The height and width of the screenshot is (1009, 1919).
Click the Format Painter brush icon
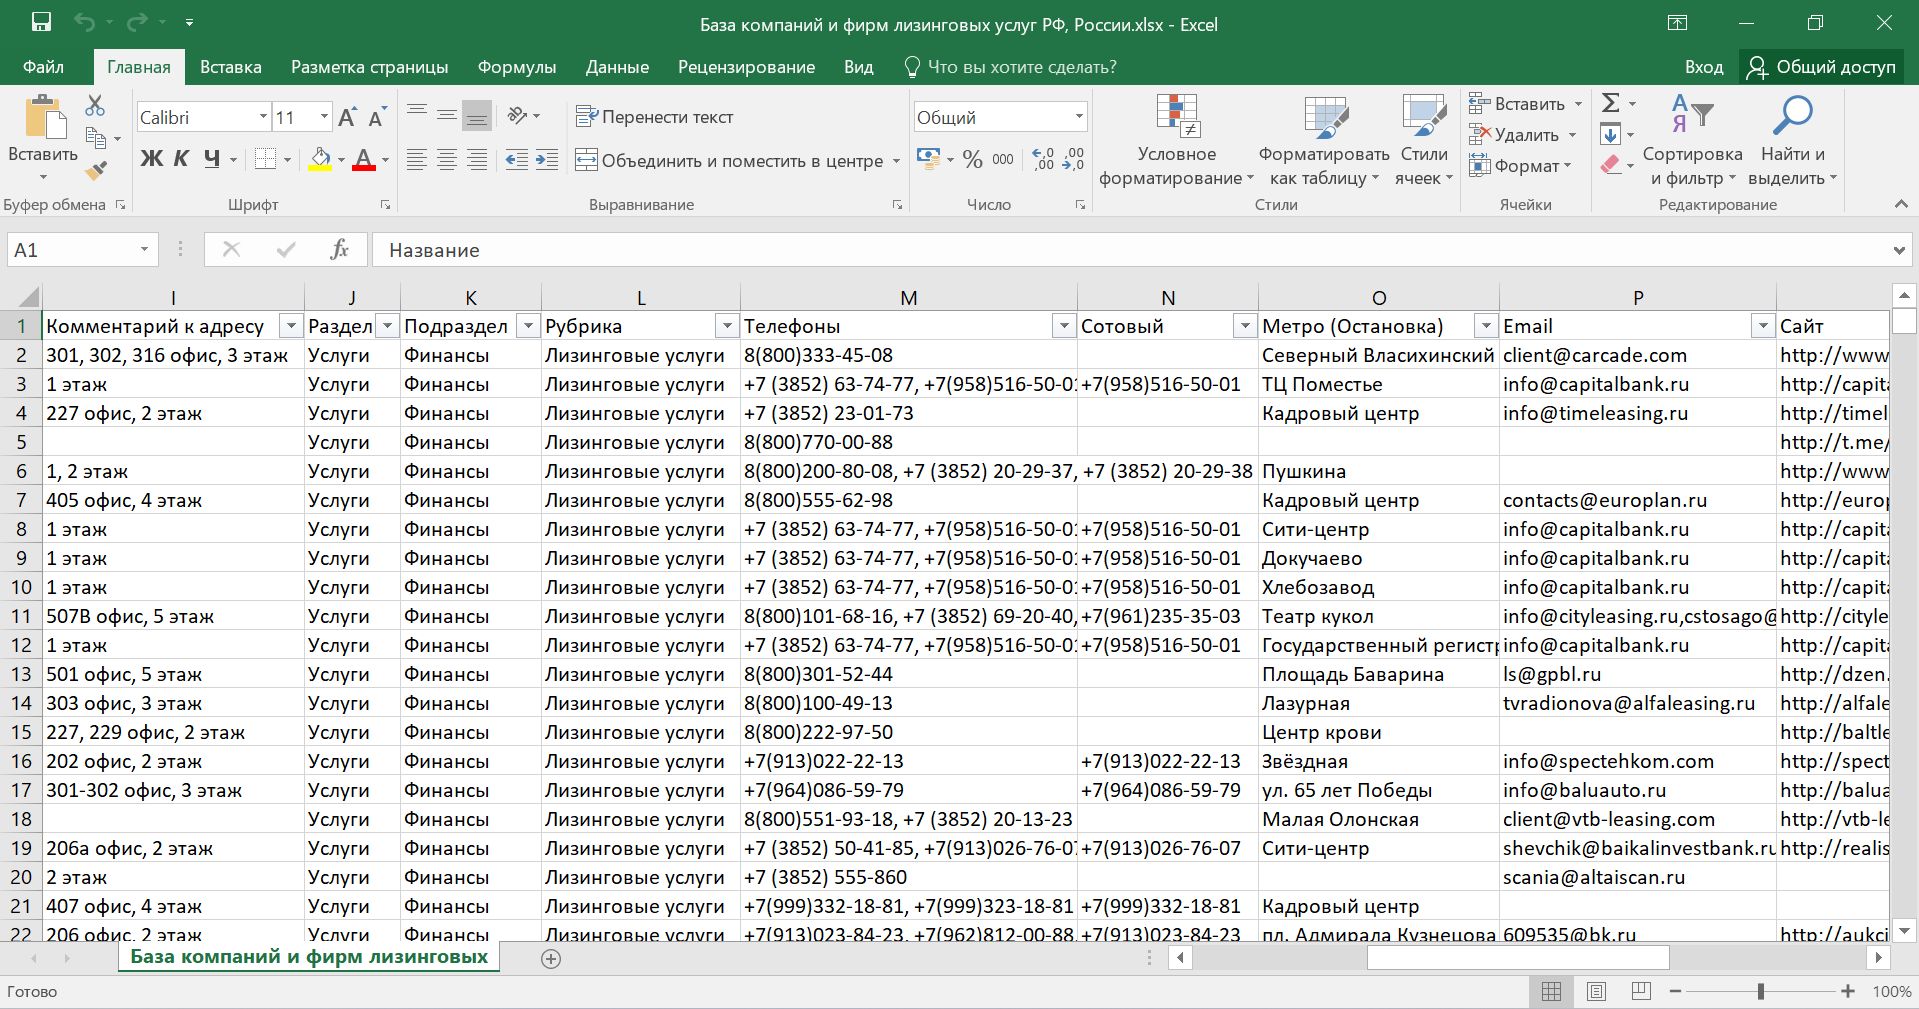[96, 171]
